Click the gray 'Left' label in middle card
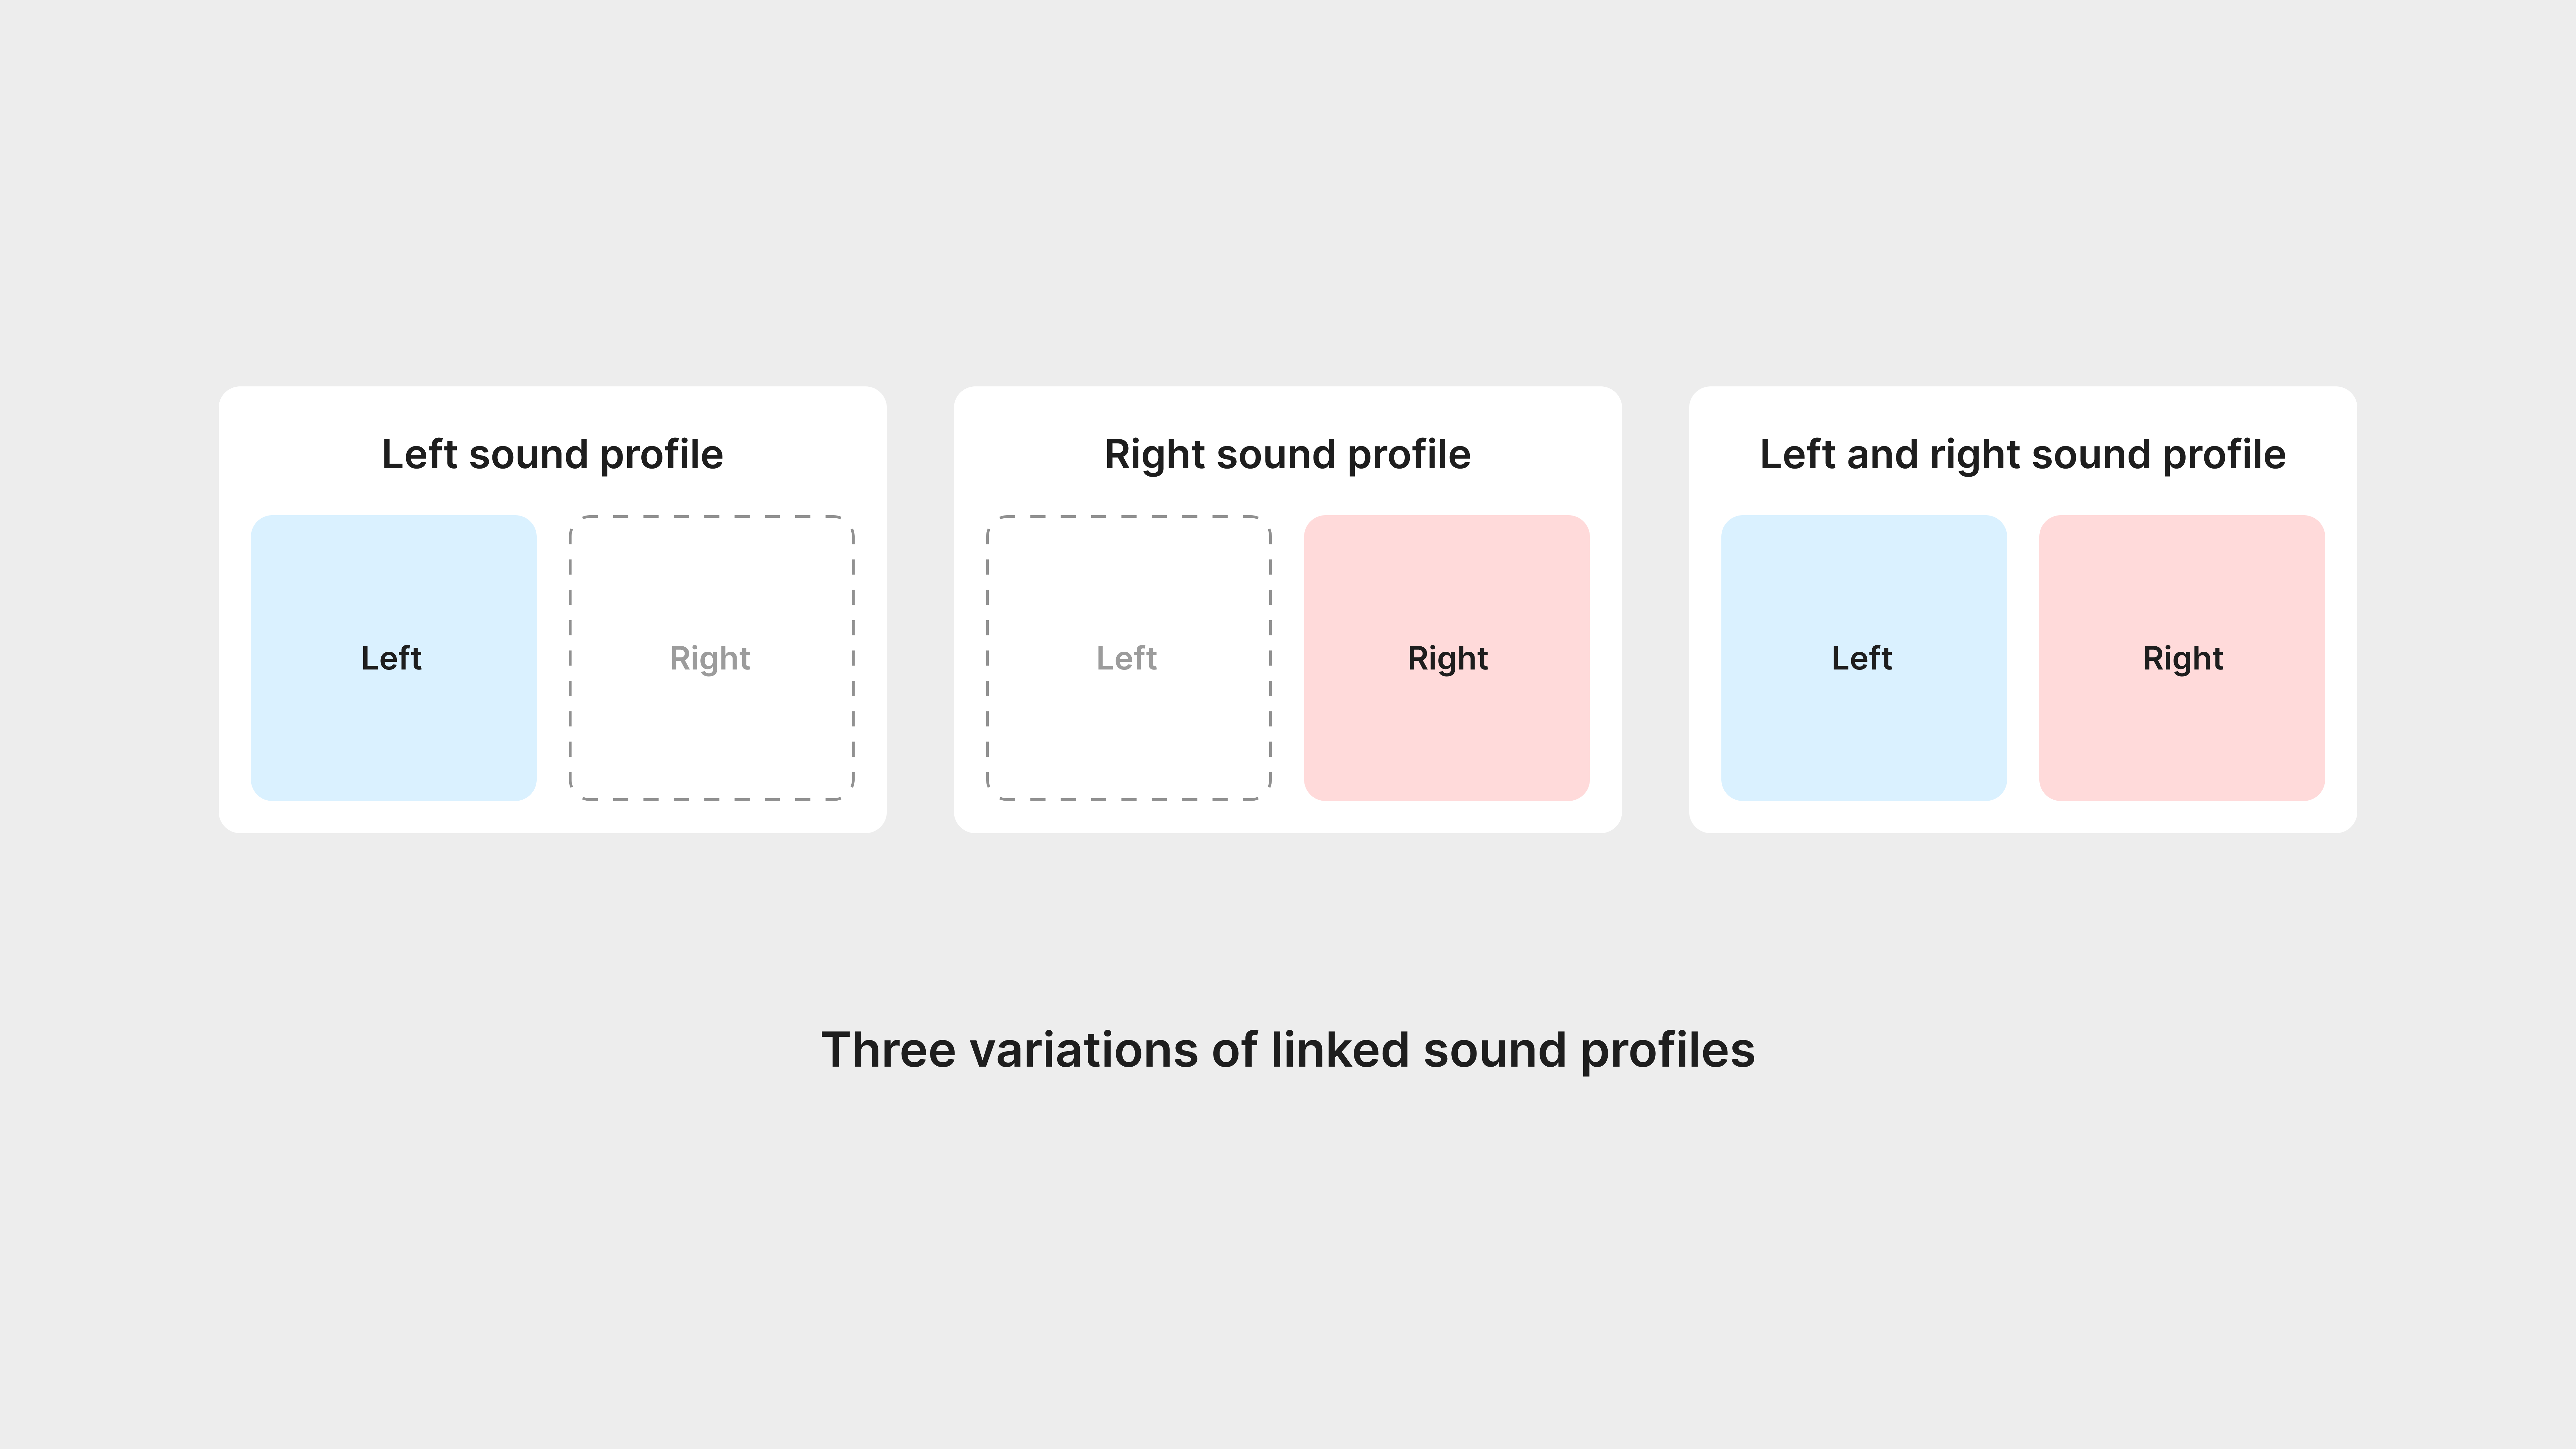This screenshot has height=1449, width=2576. point(1127,658)
